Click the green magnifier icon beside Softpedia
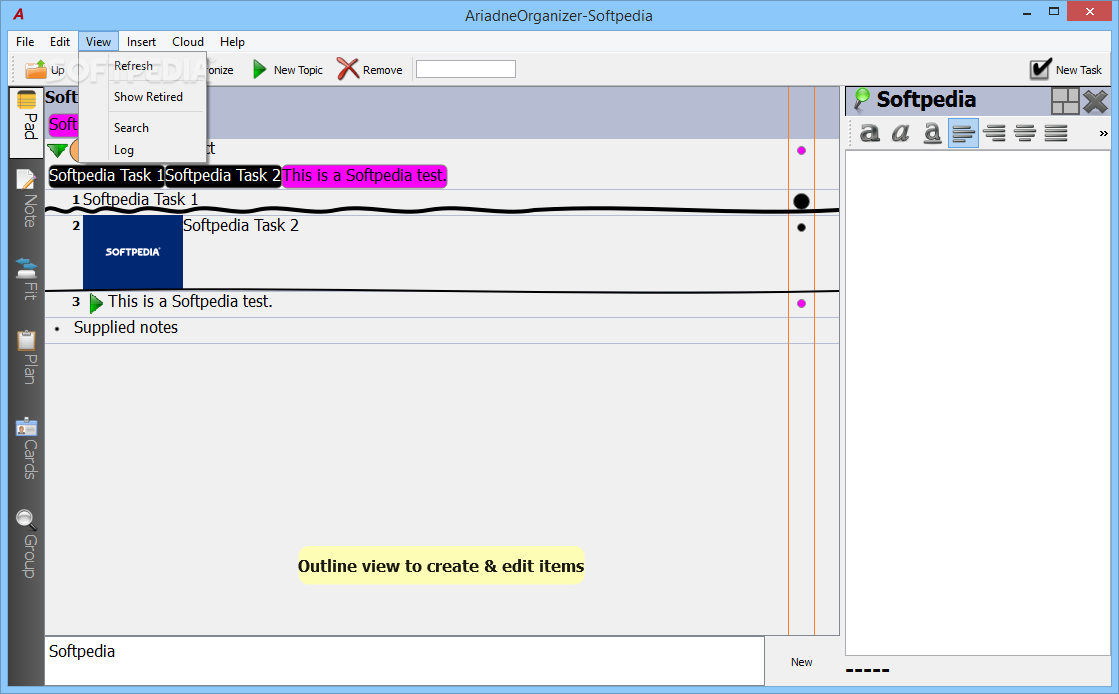The width and height of the screenshot is (1119, 694). [861, 99]
